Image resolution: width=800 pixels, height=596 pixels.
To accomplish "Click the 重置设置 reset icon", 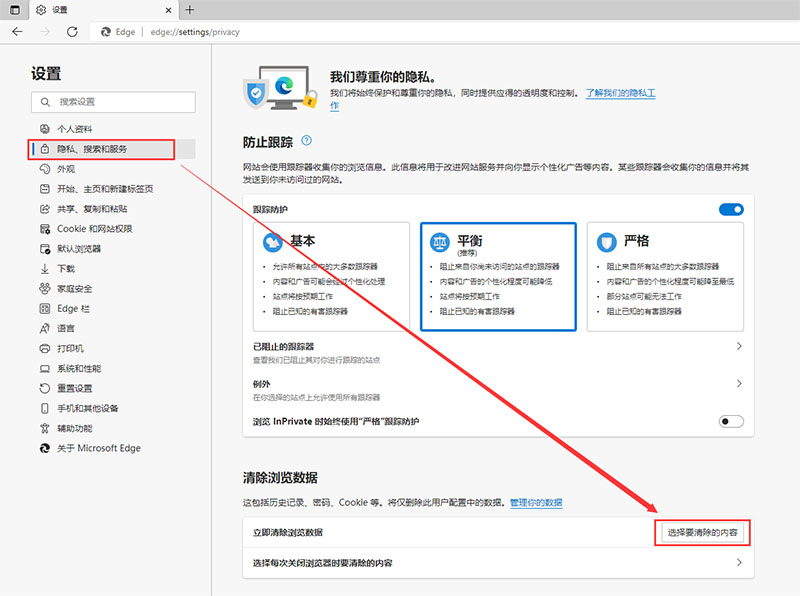I will (43, 388).
